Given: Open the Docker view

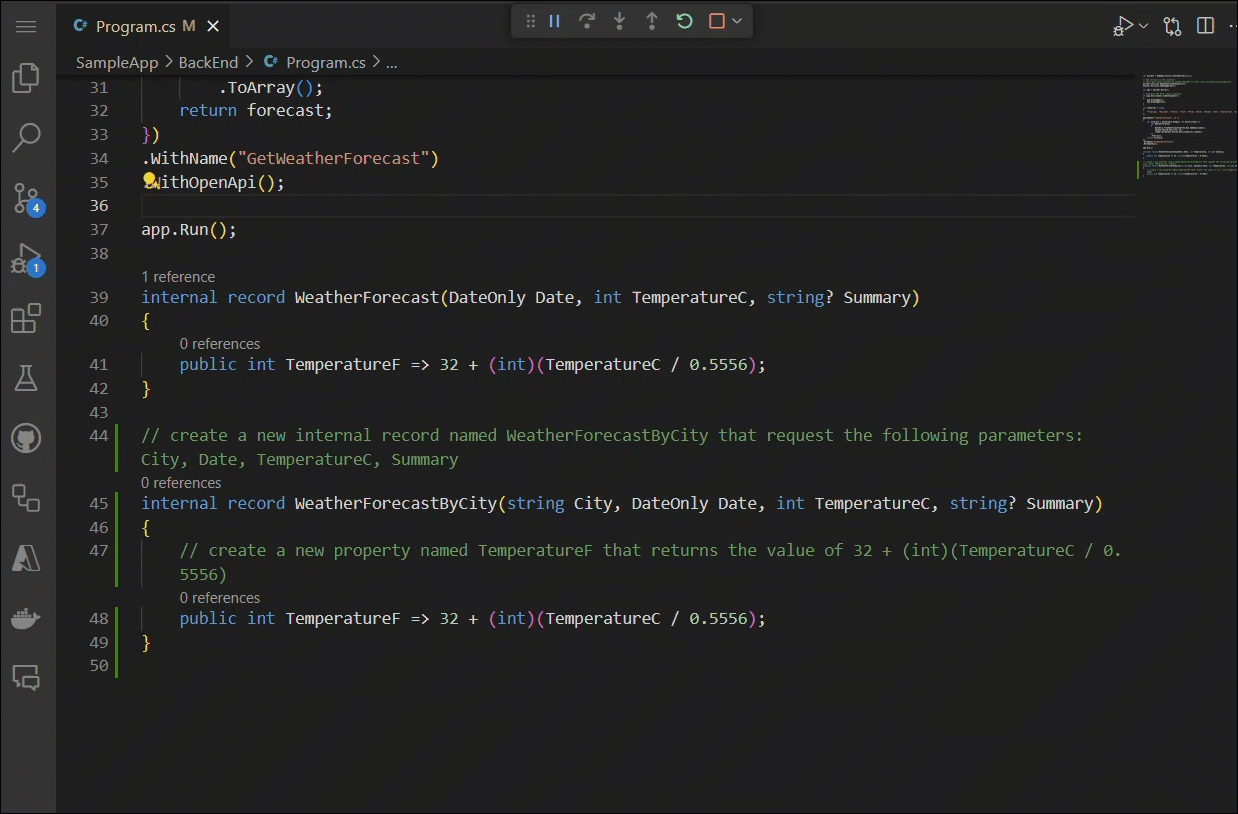Looking at the screenshot, I should click(x=26, y=619).
